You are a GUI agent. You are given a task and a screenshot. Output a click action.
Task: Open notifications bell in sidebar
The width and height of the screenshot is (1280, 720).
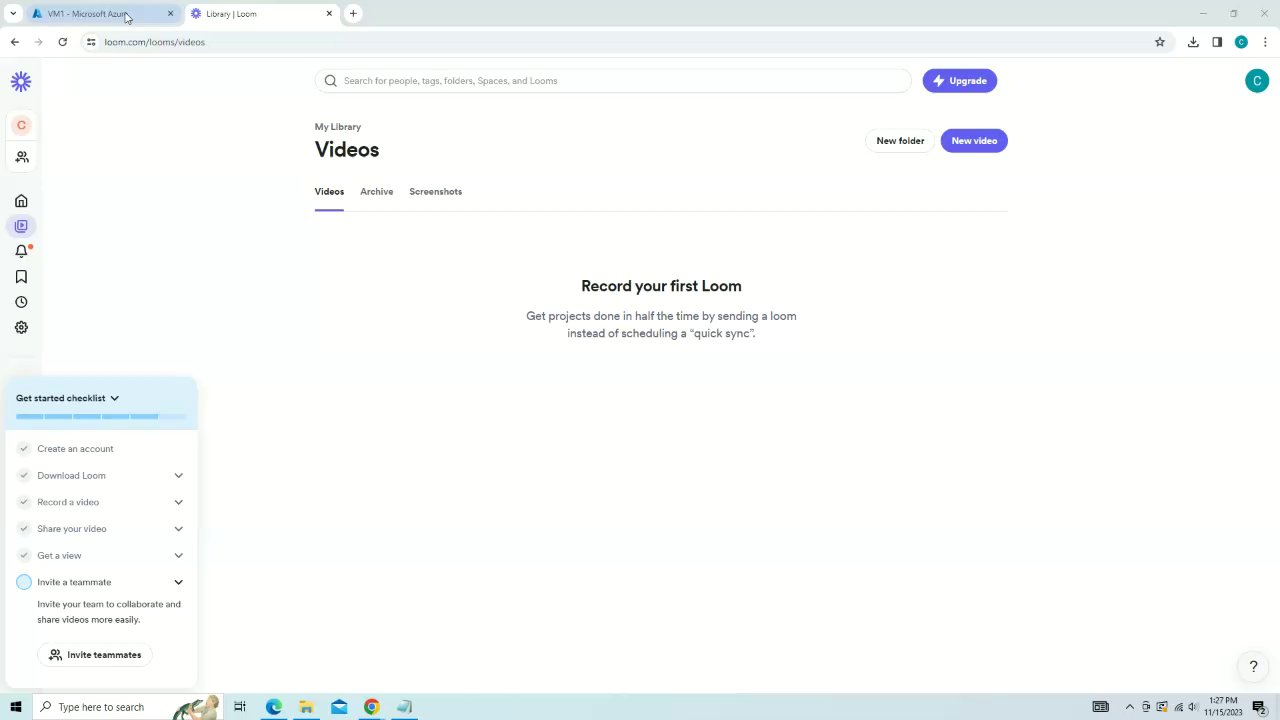coord(21,251)
